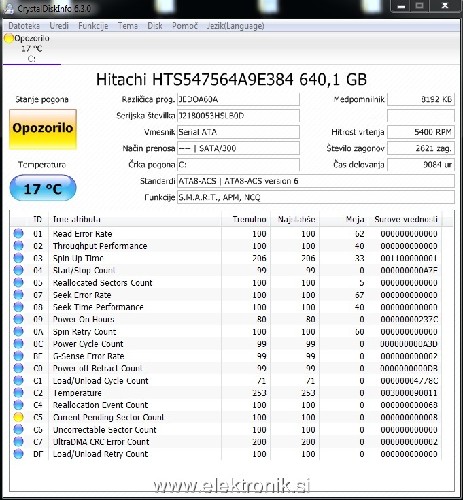Screen dimensions: 463x500
Task: Click the yellow Opozorilo health status button
Action: (x=43, y=129)
